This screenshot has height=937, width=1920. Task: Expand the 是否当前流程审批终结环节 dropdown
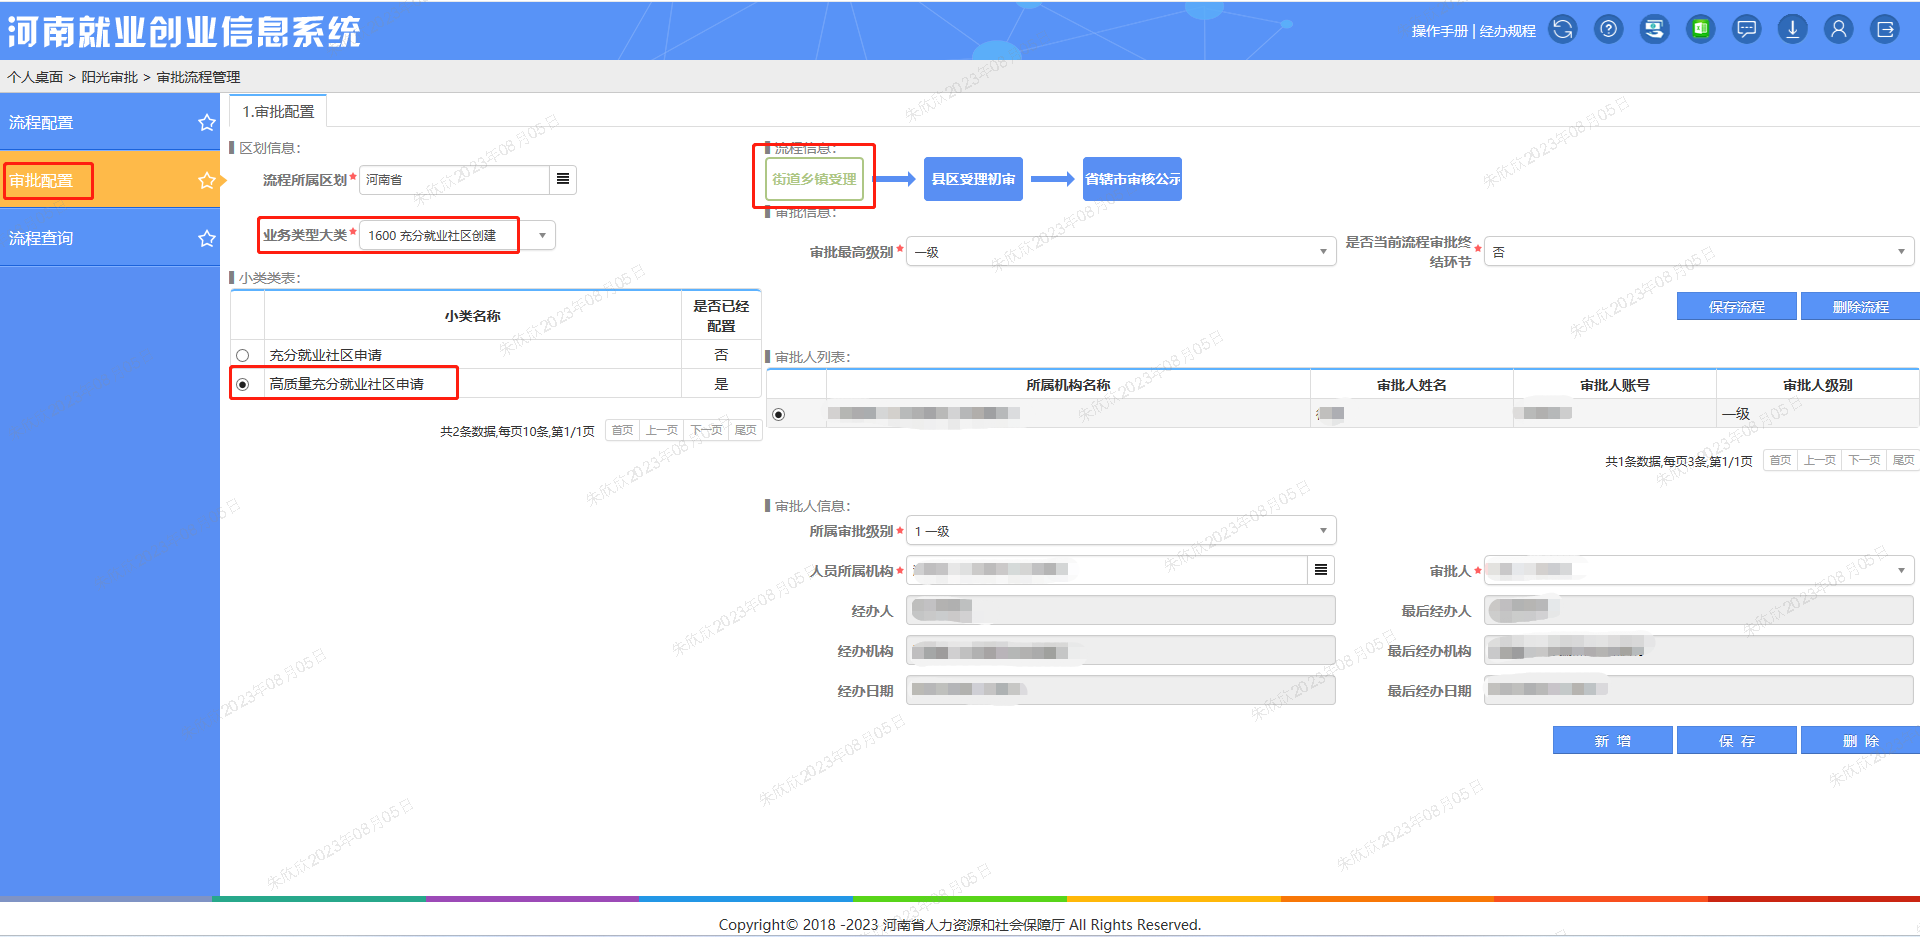1698,252
